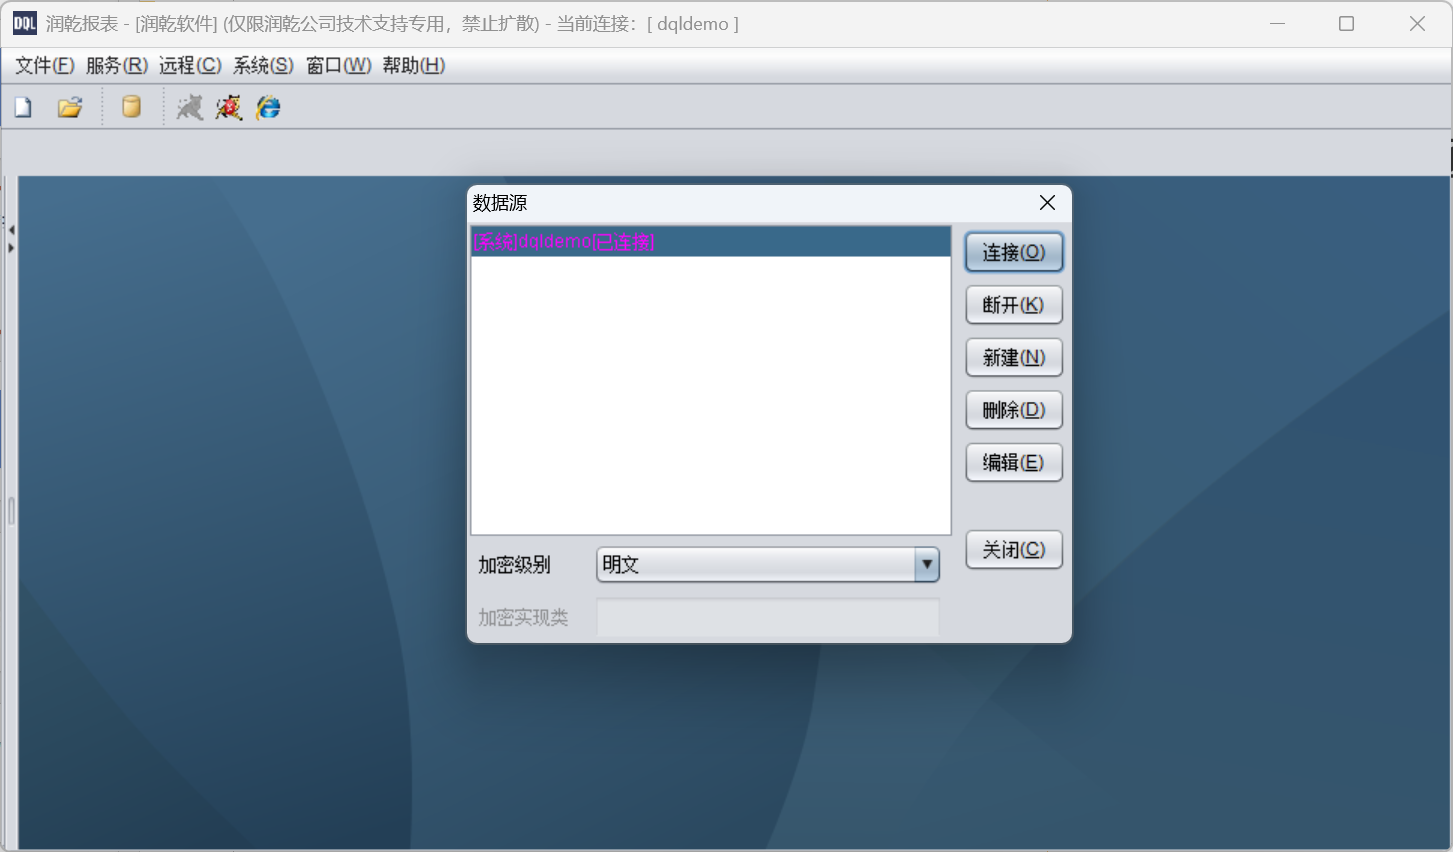
Task: Close the 数据源 dialog with its X
Action: point(1047,203)
